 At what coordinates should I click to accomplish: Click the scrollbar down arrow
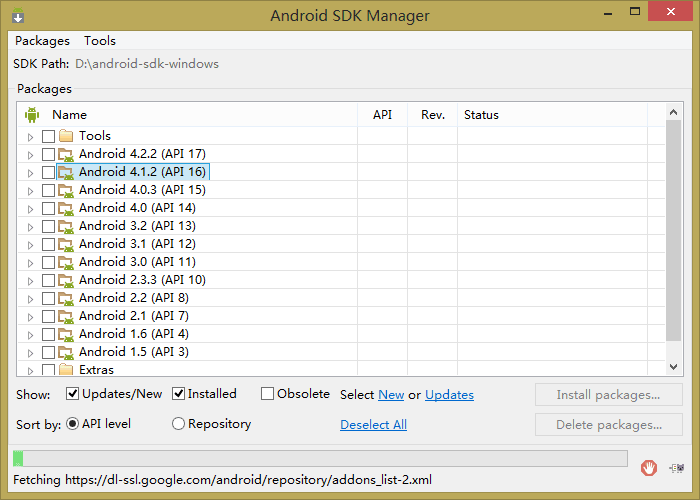pos(673,367)
